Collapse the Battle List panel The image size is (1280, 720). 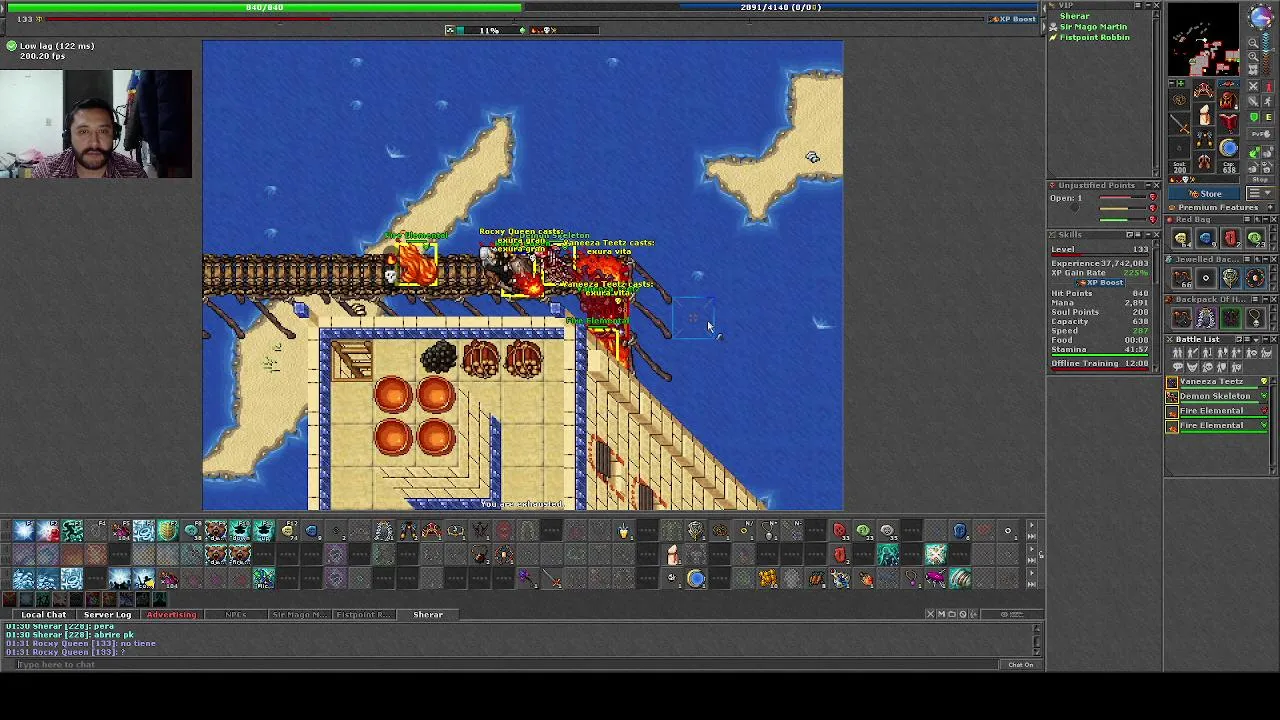(x=1266, y=339)
